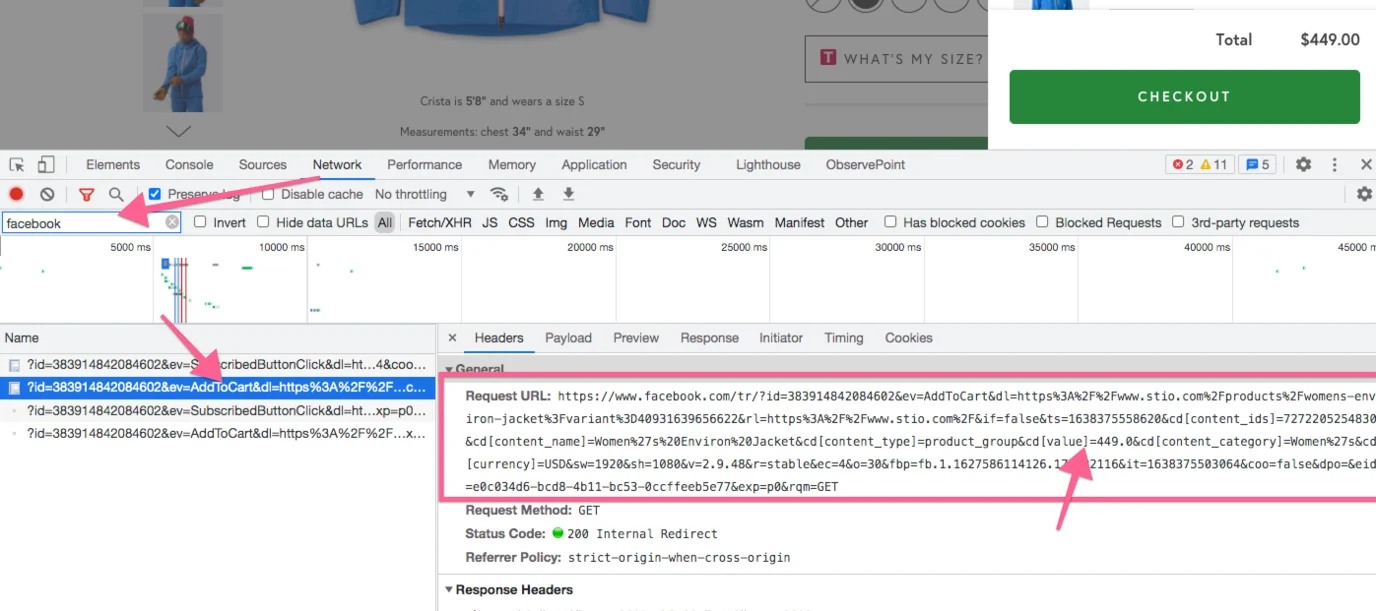This screenshot has height=611, width=1376.
Task: Open the Lighthouse panel
Action: tap(768, 165)
